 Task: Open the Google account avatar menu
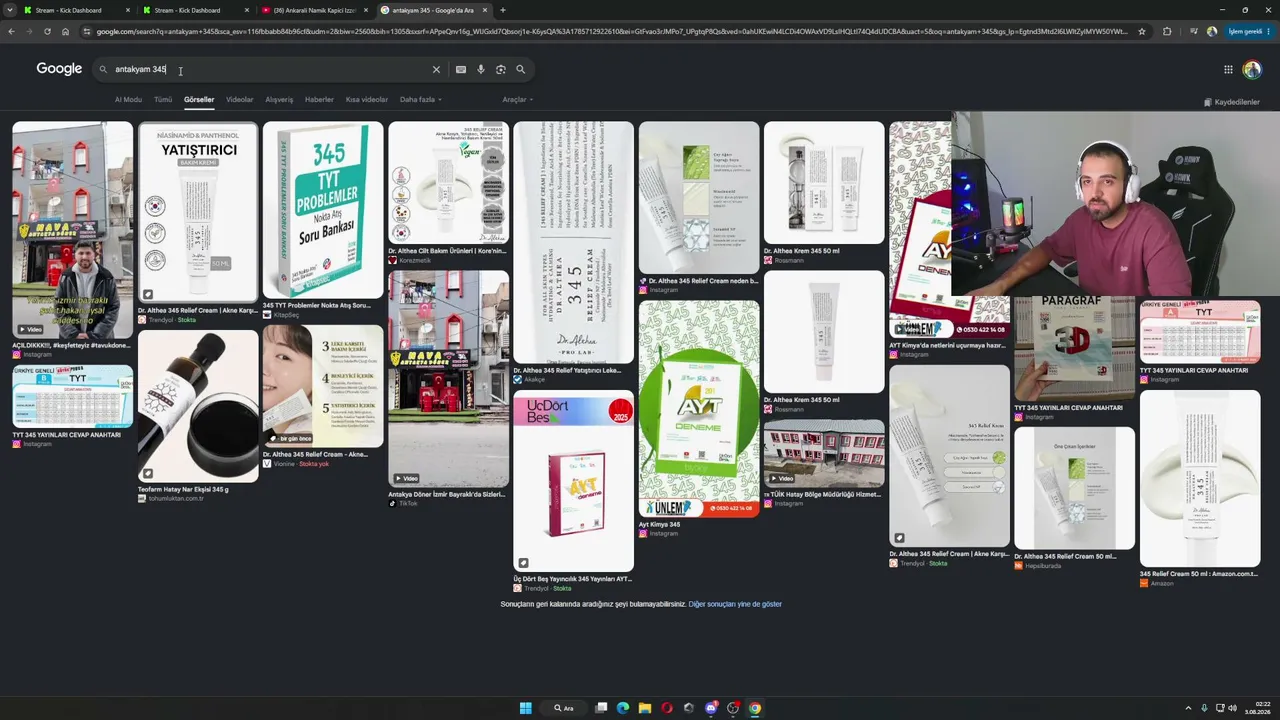[x=1252, y=69]
